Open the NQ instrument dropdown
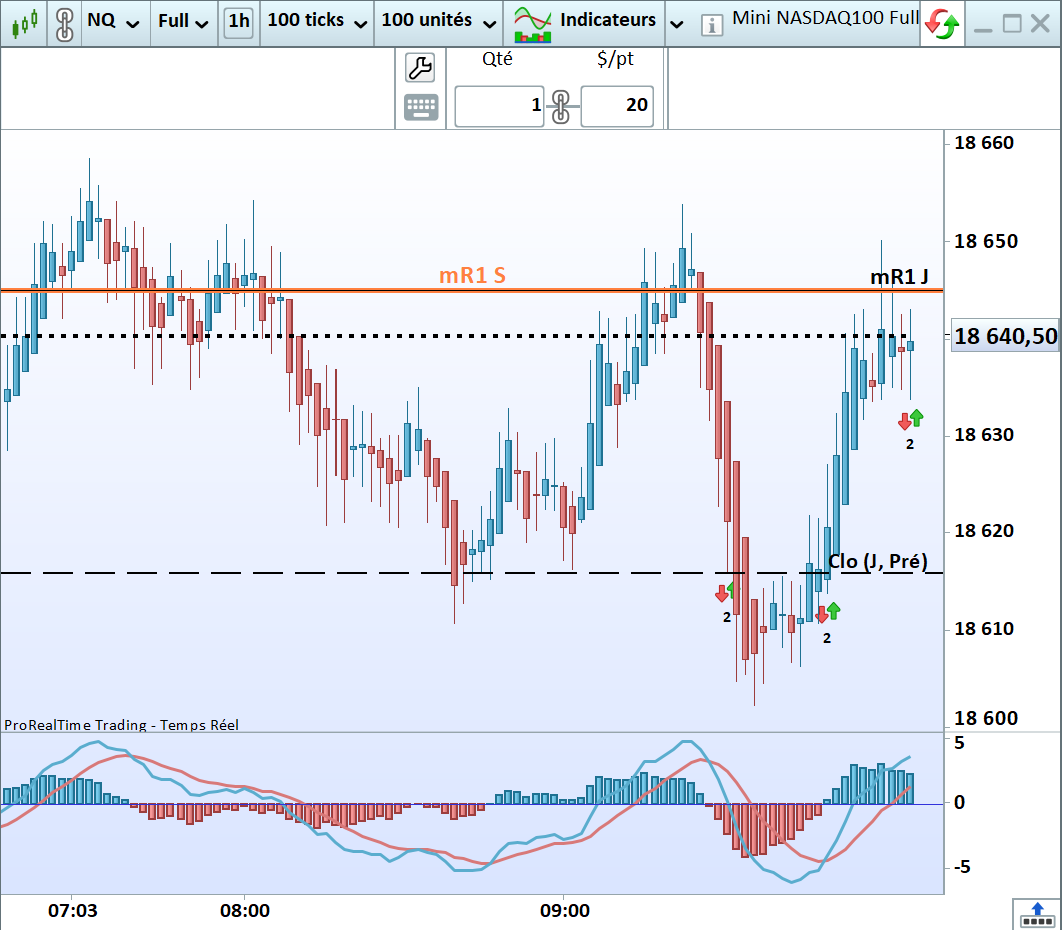The width and height of the screenshot is (1062, 930). 114,22
